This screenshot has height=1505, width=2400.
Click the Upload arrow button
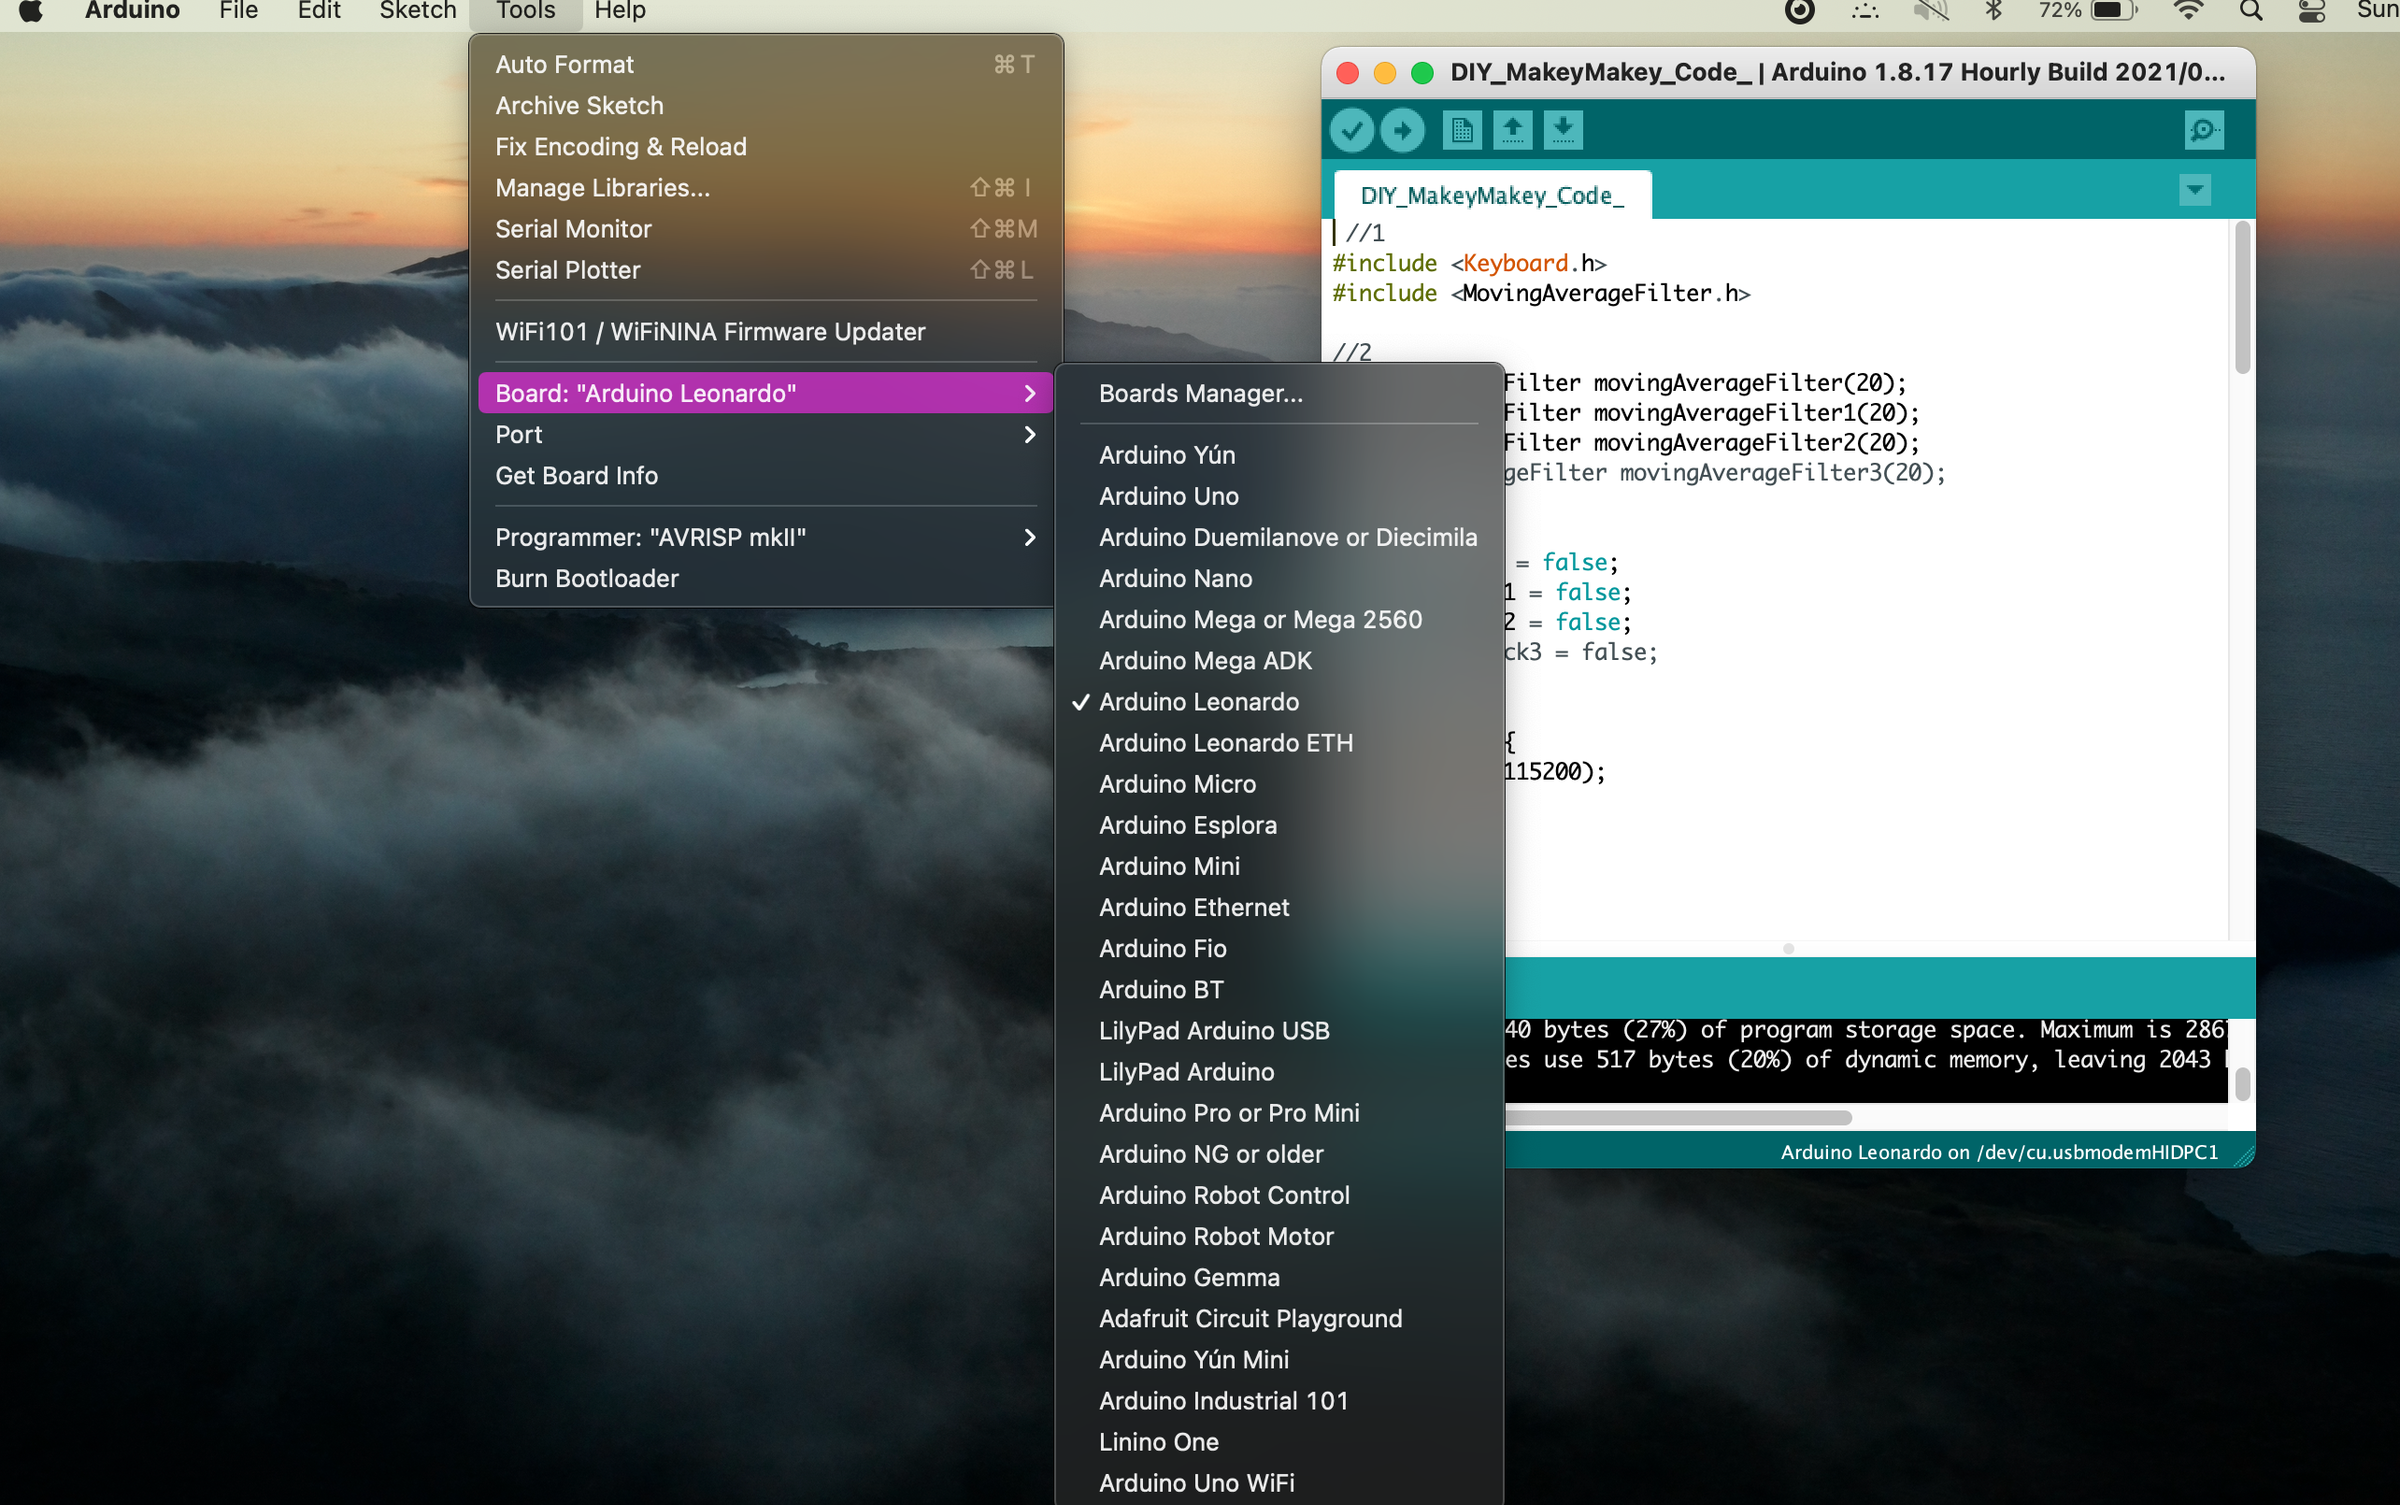1402,130
